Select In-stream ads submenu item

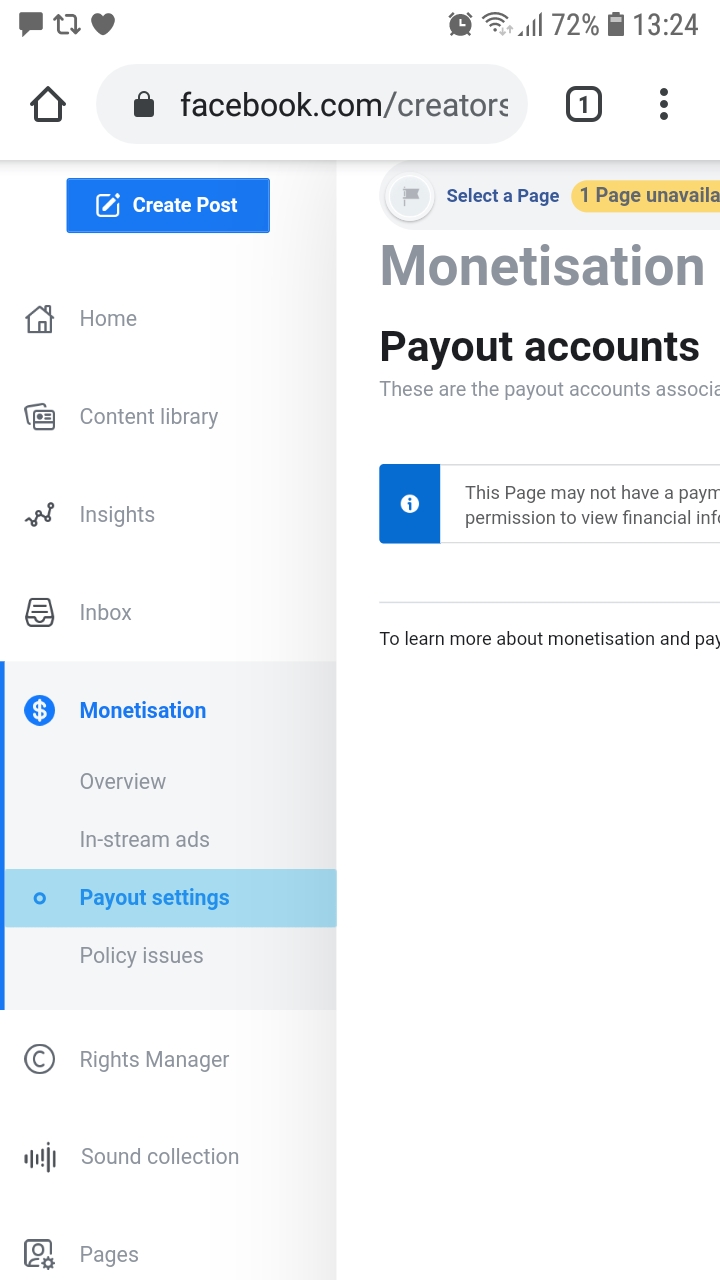145,840
